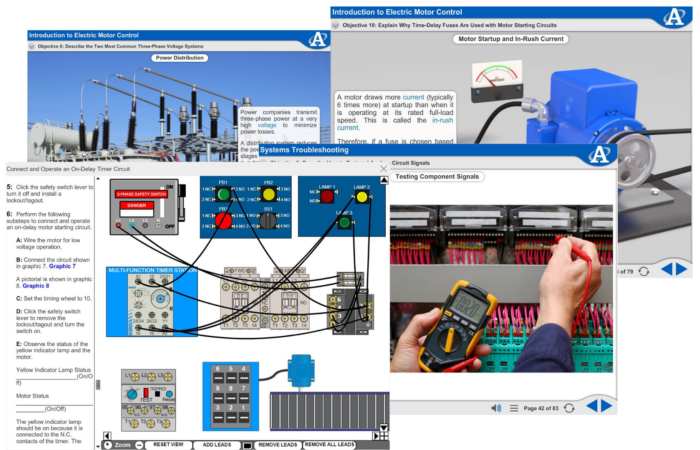700x450 pixels.
Task: Click Amatrol logo in the Power Distribution window
Action: point(318,40)
